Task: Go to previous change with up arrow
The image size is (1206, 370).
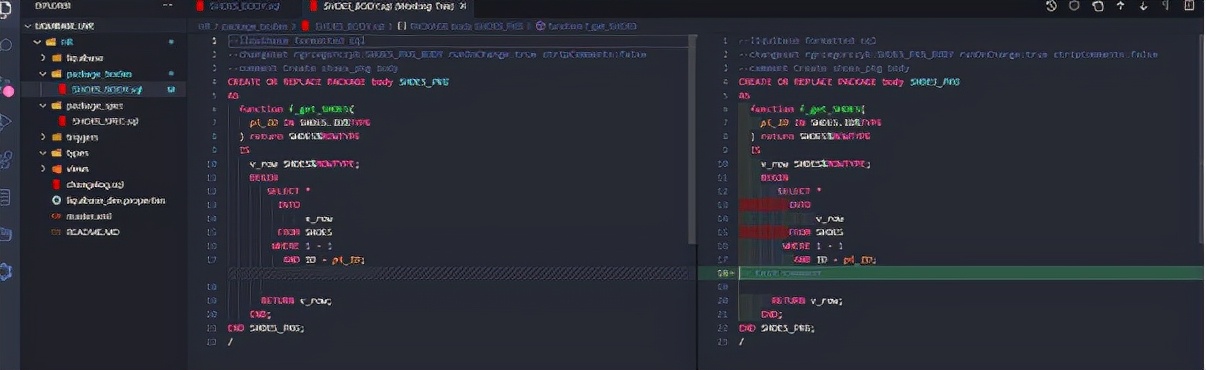Action: (1120, 6)
